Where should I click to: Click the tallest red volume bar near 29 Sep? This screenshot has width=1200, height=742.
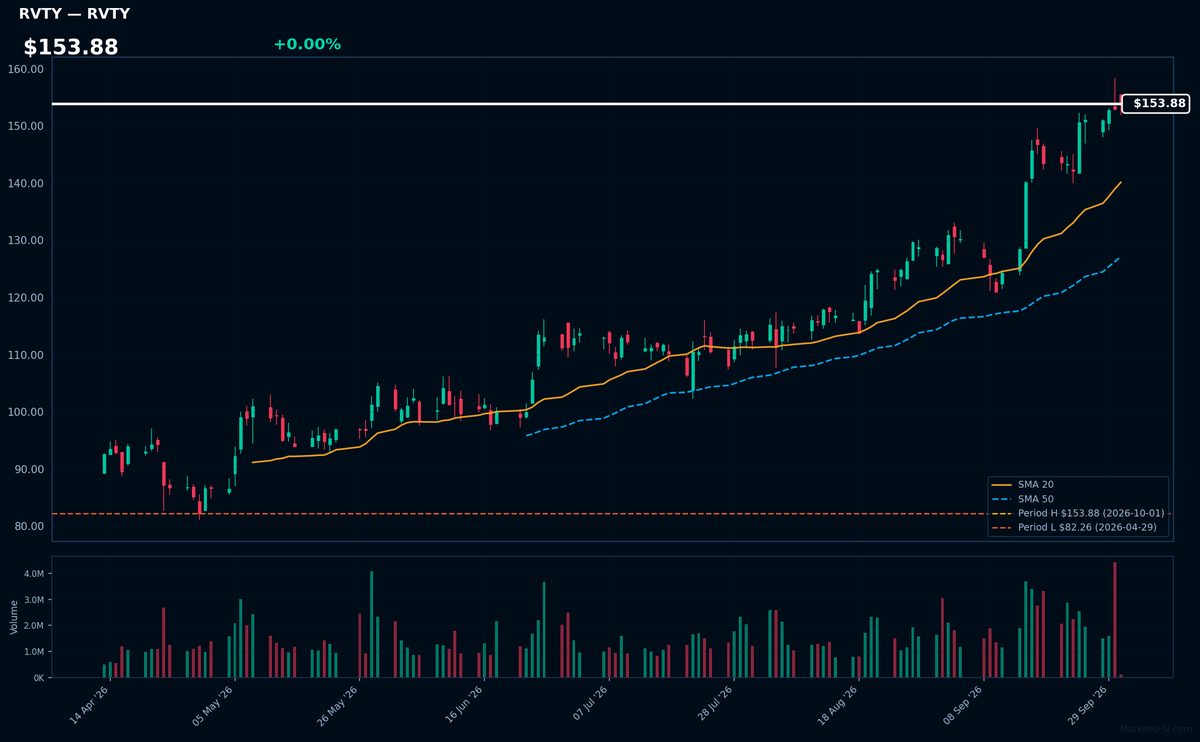click(1115, 620)
